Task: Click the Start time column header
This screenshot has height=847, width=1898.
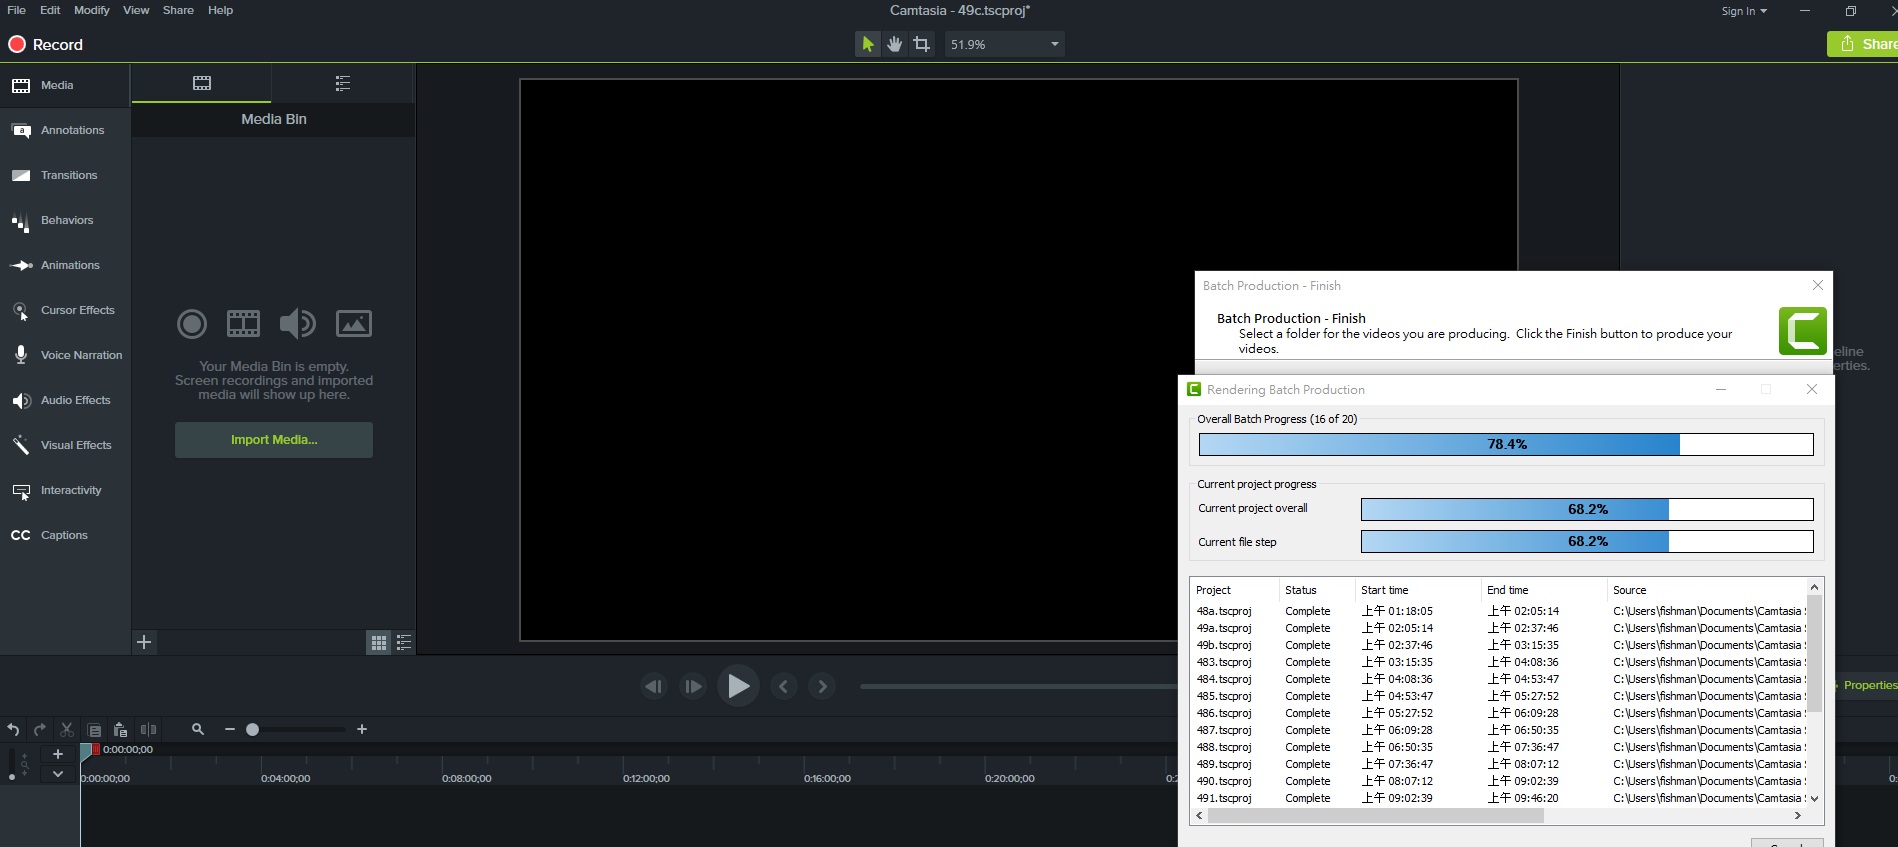Action: coord(1417,590)
